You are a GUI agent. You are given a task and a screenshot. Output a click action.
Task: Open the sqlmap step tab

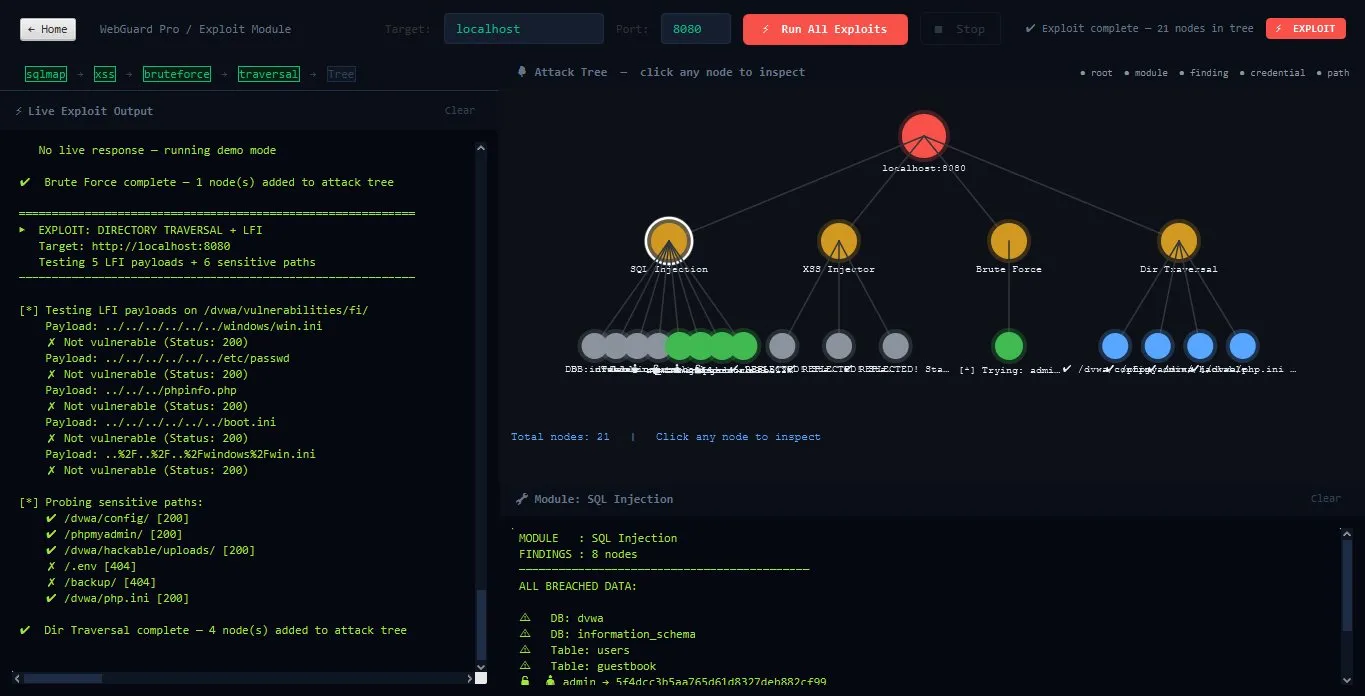[x=46, y=74]
